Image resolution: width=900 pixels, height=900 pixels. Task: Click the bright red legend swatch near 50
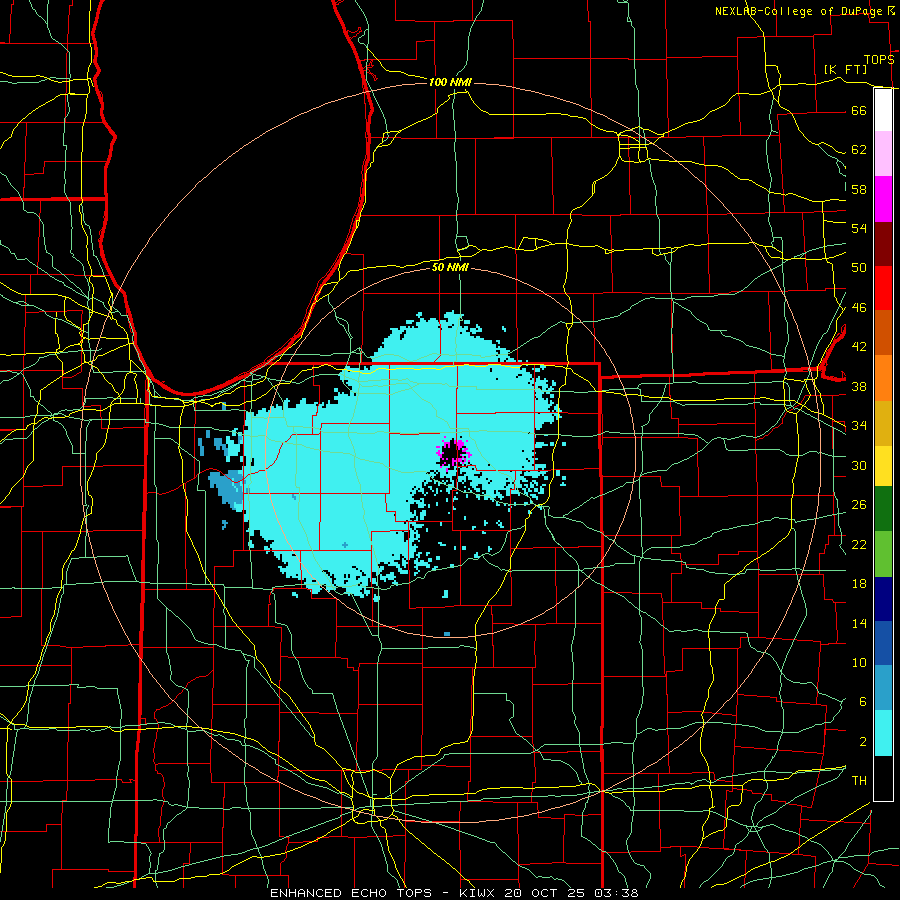[883, 288]
